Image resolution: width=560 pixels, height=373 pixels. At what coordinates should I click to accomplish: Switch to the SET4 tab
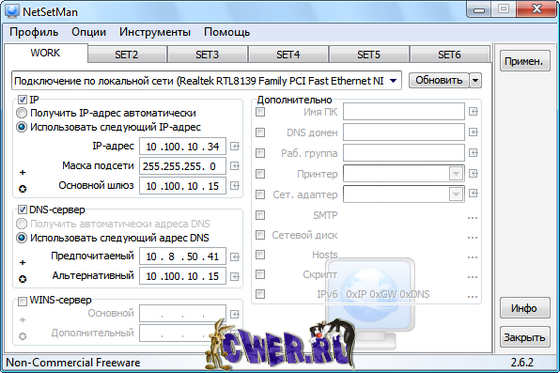pos(288,55)
